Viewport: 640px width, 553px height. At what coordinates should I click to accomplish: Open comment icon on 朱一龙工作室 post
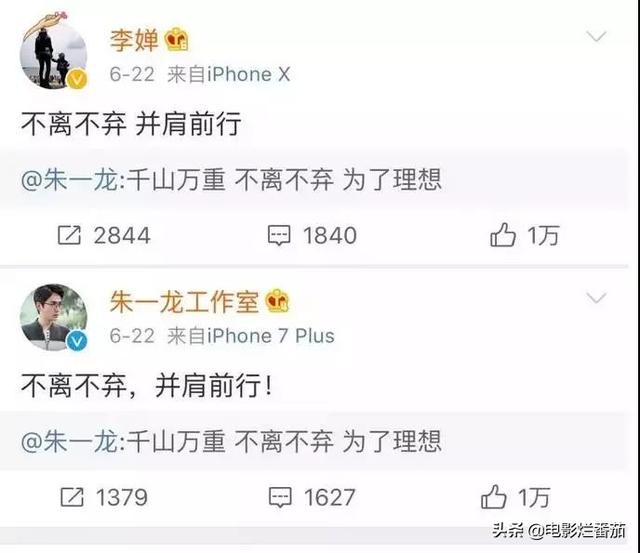tap(280, 497)
